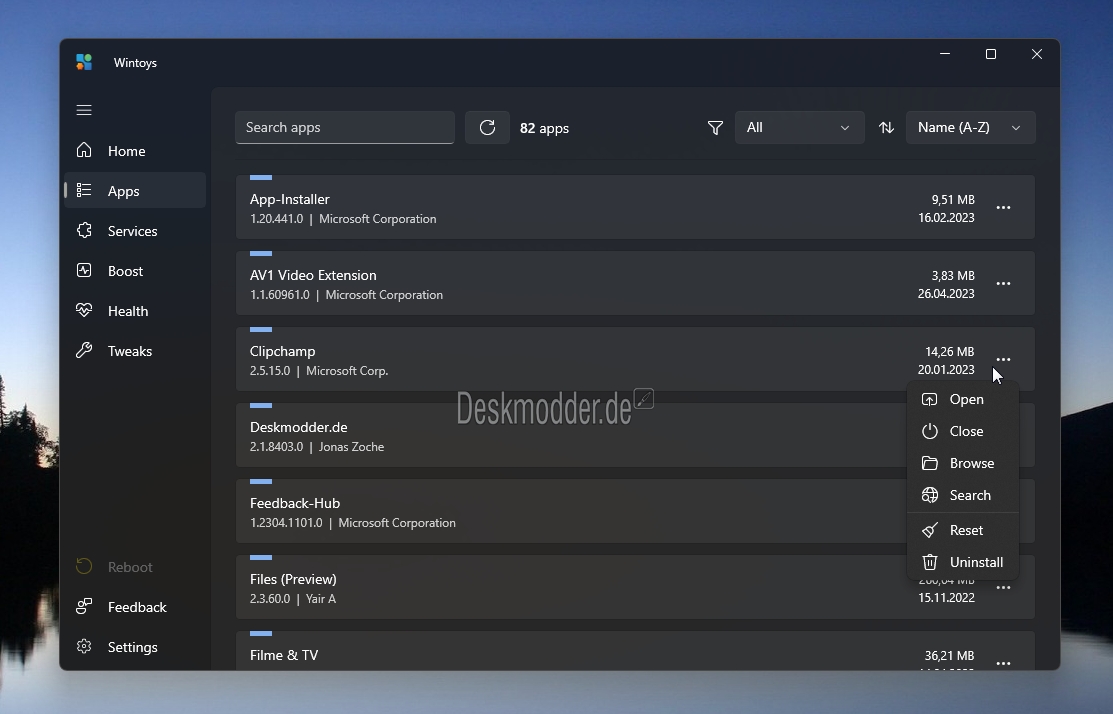
Task: Click the Close power icon
Action: coord(930,432)
